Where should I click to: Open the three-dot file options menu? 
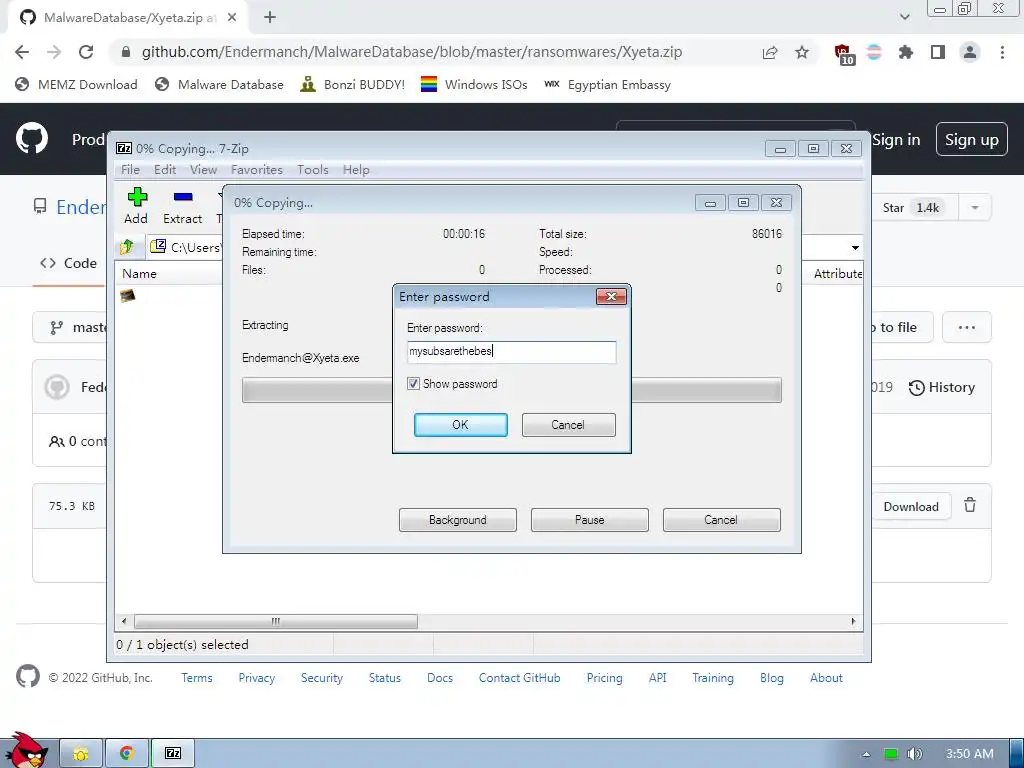click(x=967, y=327)
